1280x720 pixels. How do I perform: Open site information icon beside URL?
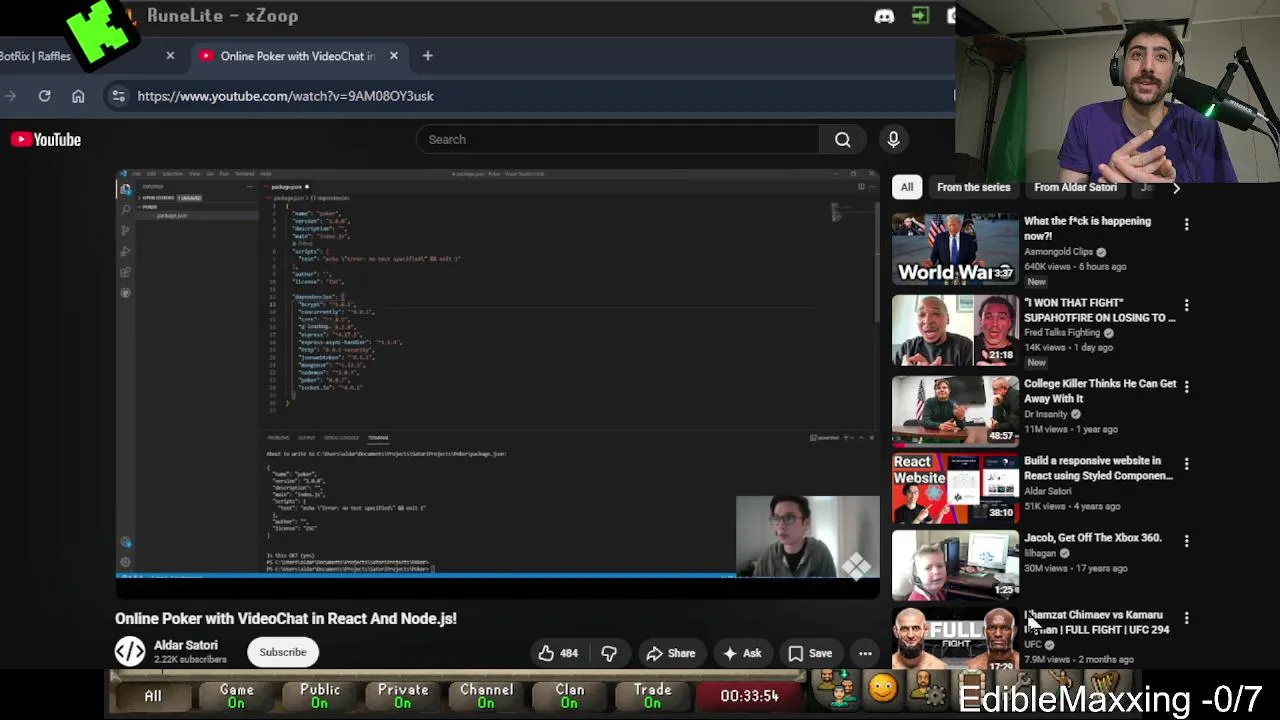click(118, 96)
